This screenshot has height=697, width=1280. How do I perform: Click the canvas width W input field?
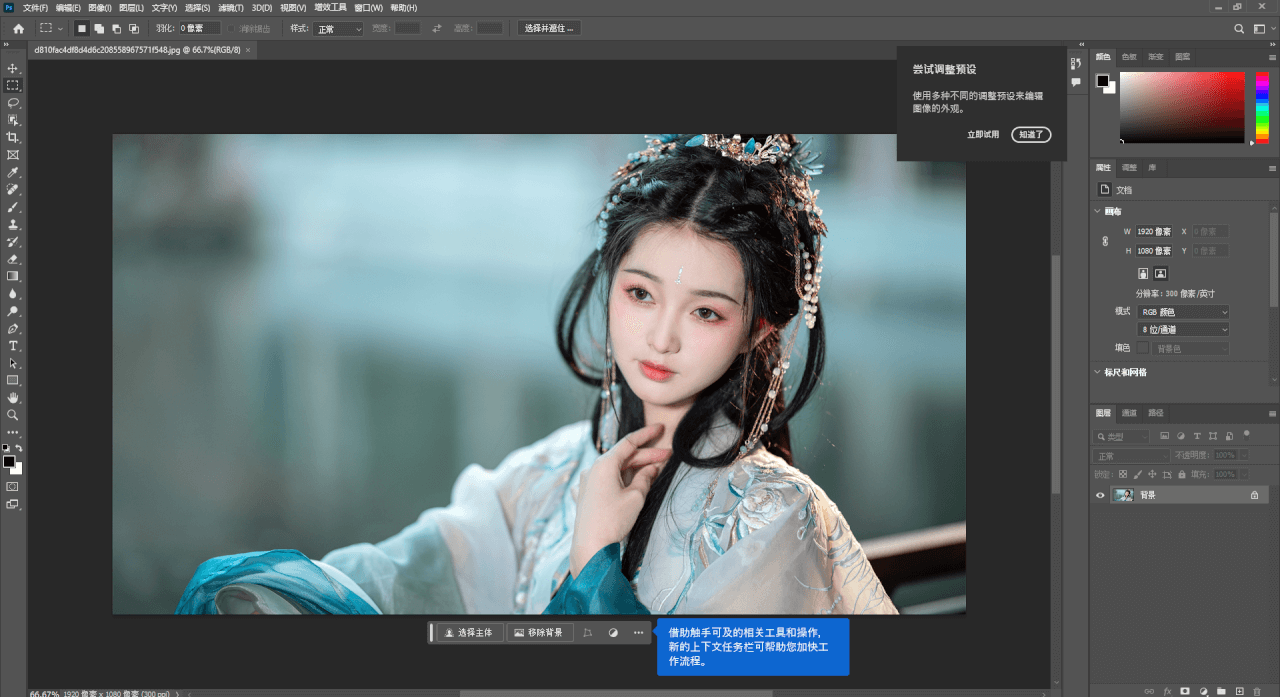coord(1153,231)
